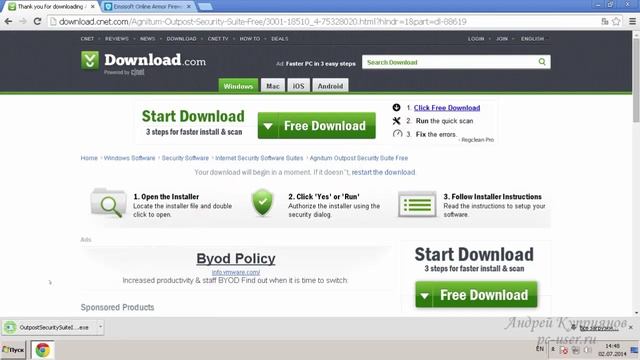Click the top banner Free Download button
This screenshot has height=360, width=640.
(316, 126)
